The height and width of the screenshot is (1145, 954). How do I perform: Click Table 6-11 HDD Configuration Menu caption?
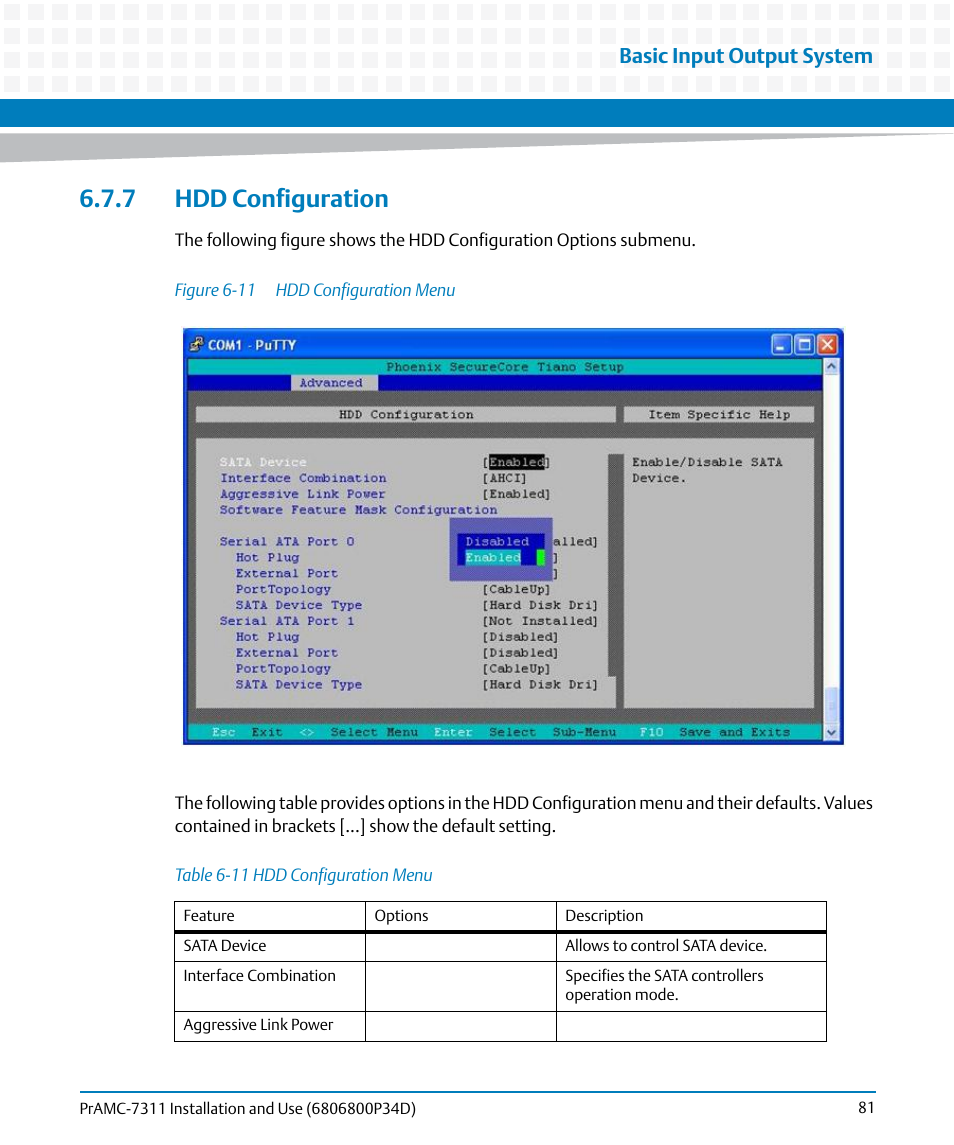303,875
